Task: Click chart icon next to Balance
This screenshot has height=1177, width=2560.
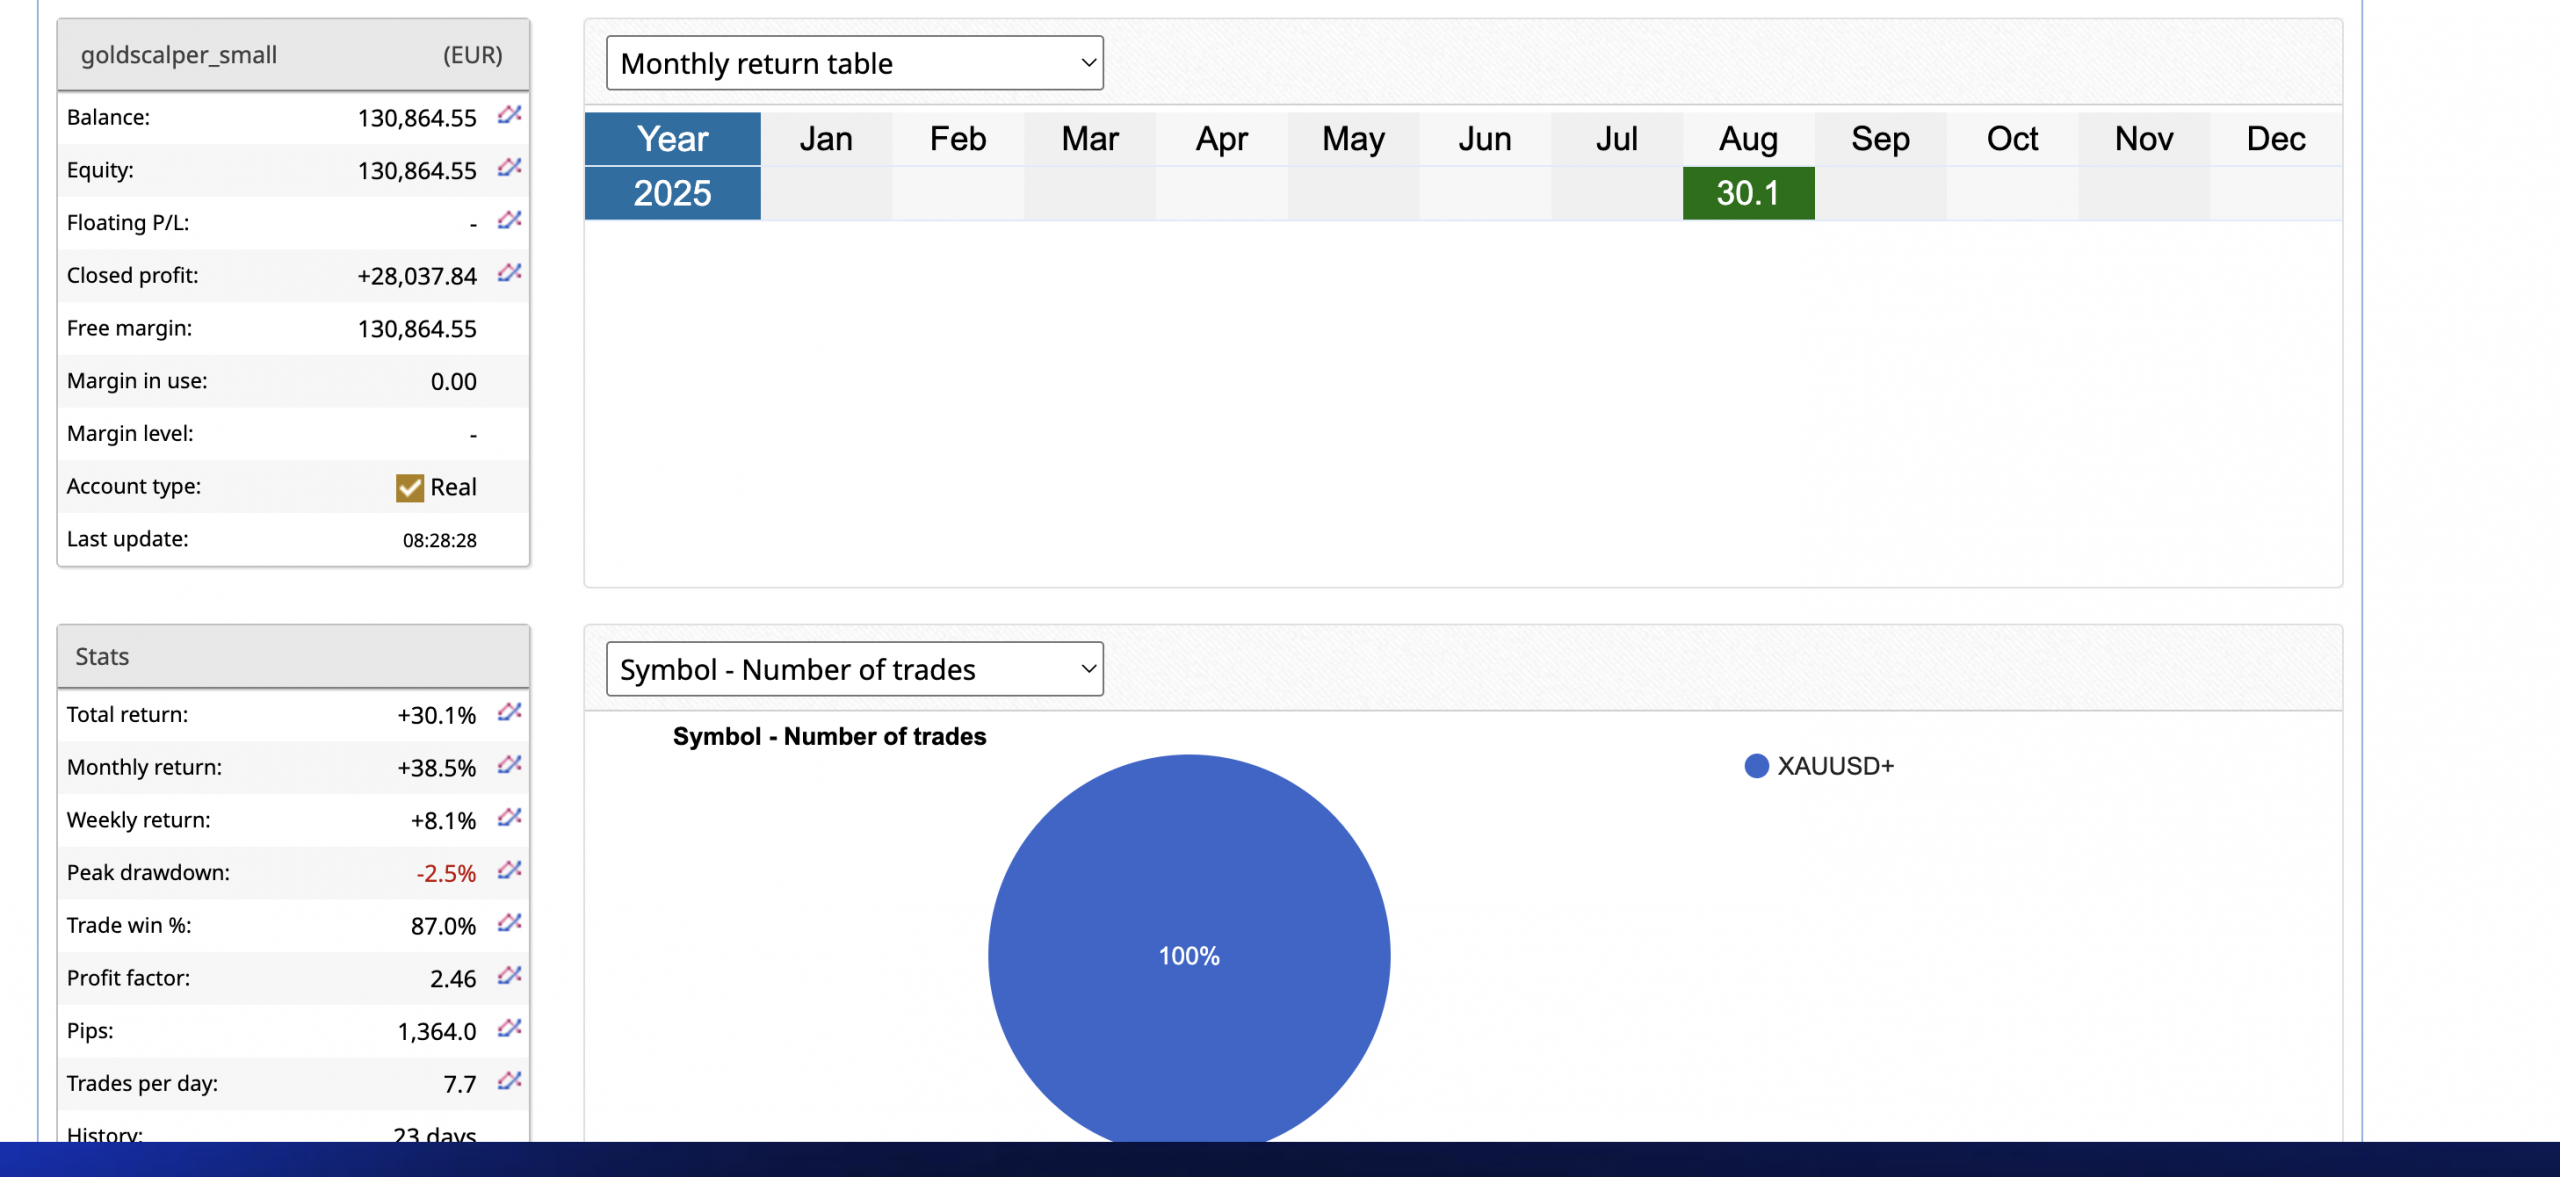Action: click(509, 115)
